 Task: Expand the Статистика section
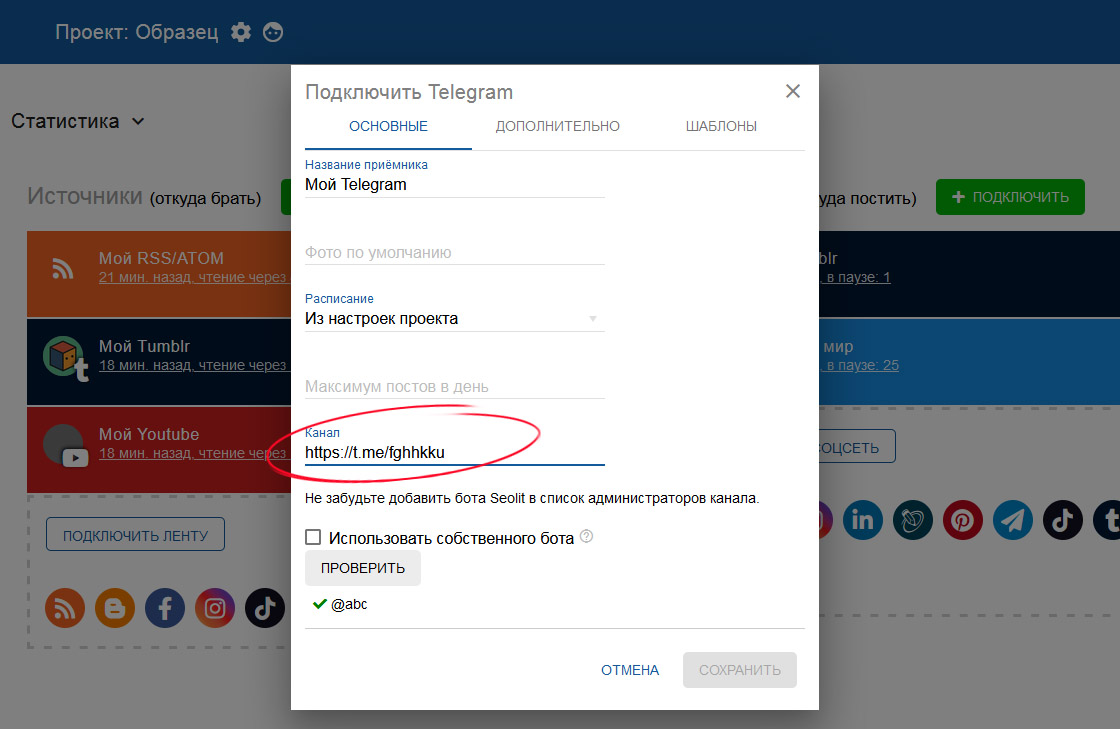[x=78, y=121]
